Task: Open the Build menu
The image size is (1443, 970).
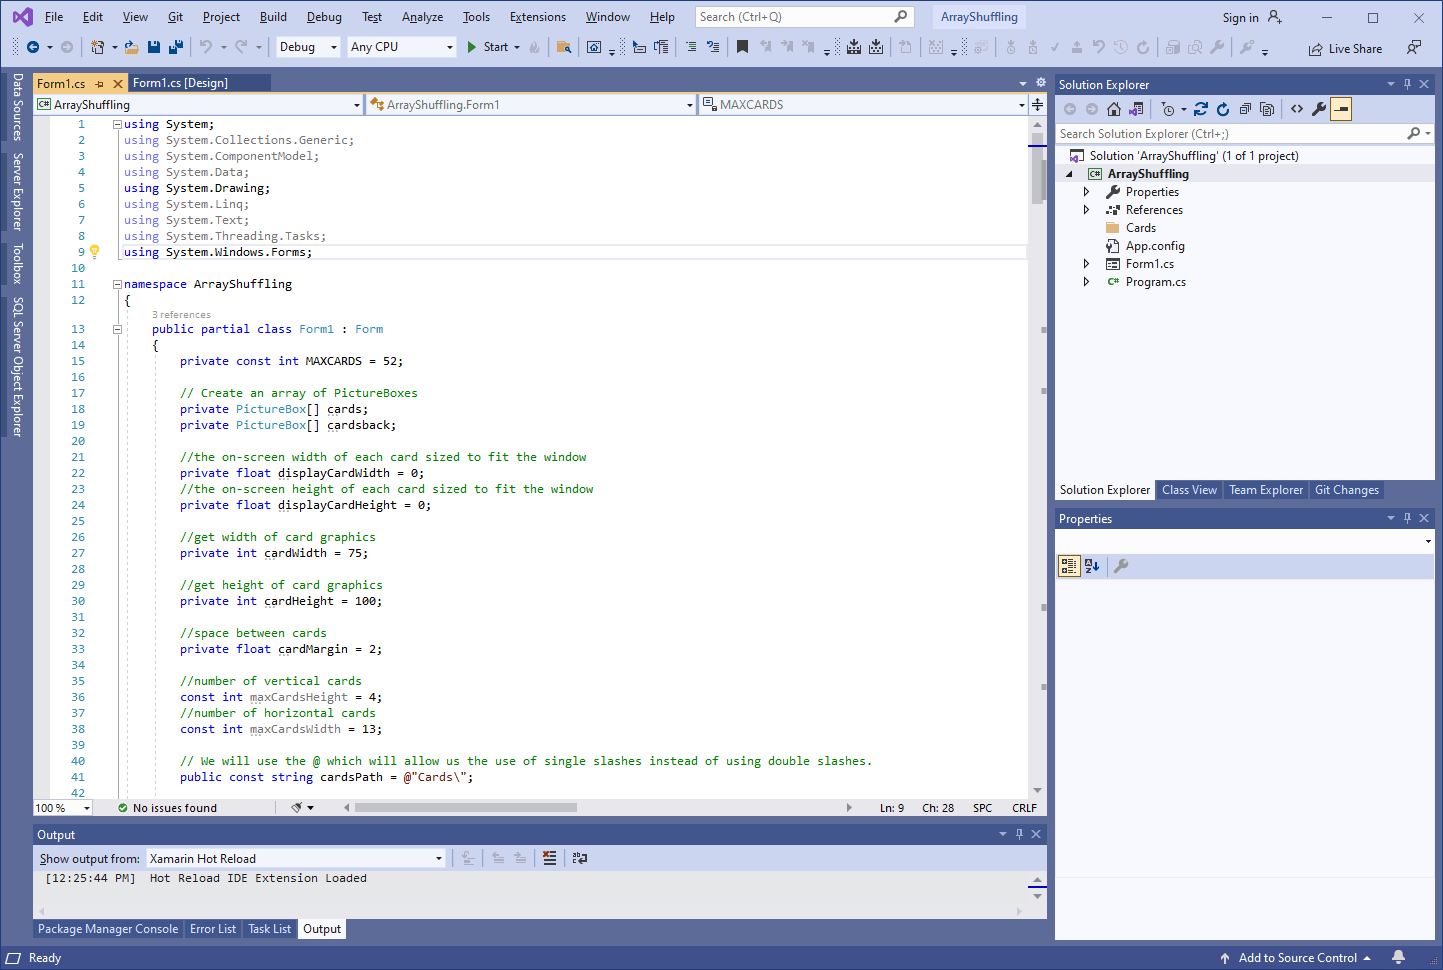Action: coord(273,17)
